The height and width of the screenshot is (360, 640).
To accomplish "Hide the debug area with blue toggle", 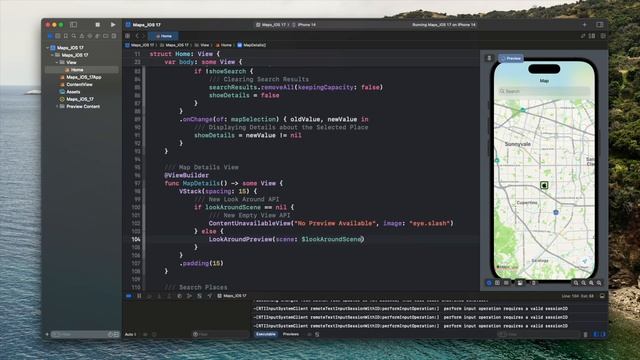I will [x=129, y=296].
